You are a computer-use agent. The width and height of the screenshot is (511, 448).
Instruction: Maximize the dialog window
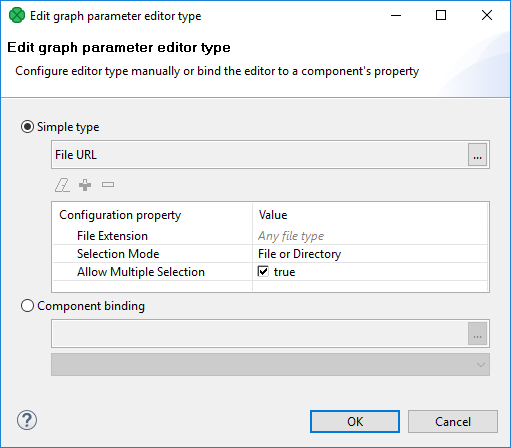coord(441,15)
